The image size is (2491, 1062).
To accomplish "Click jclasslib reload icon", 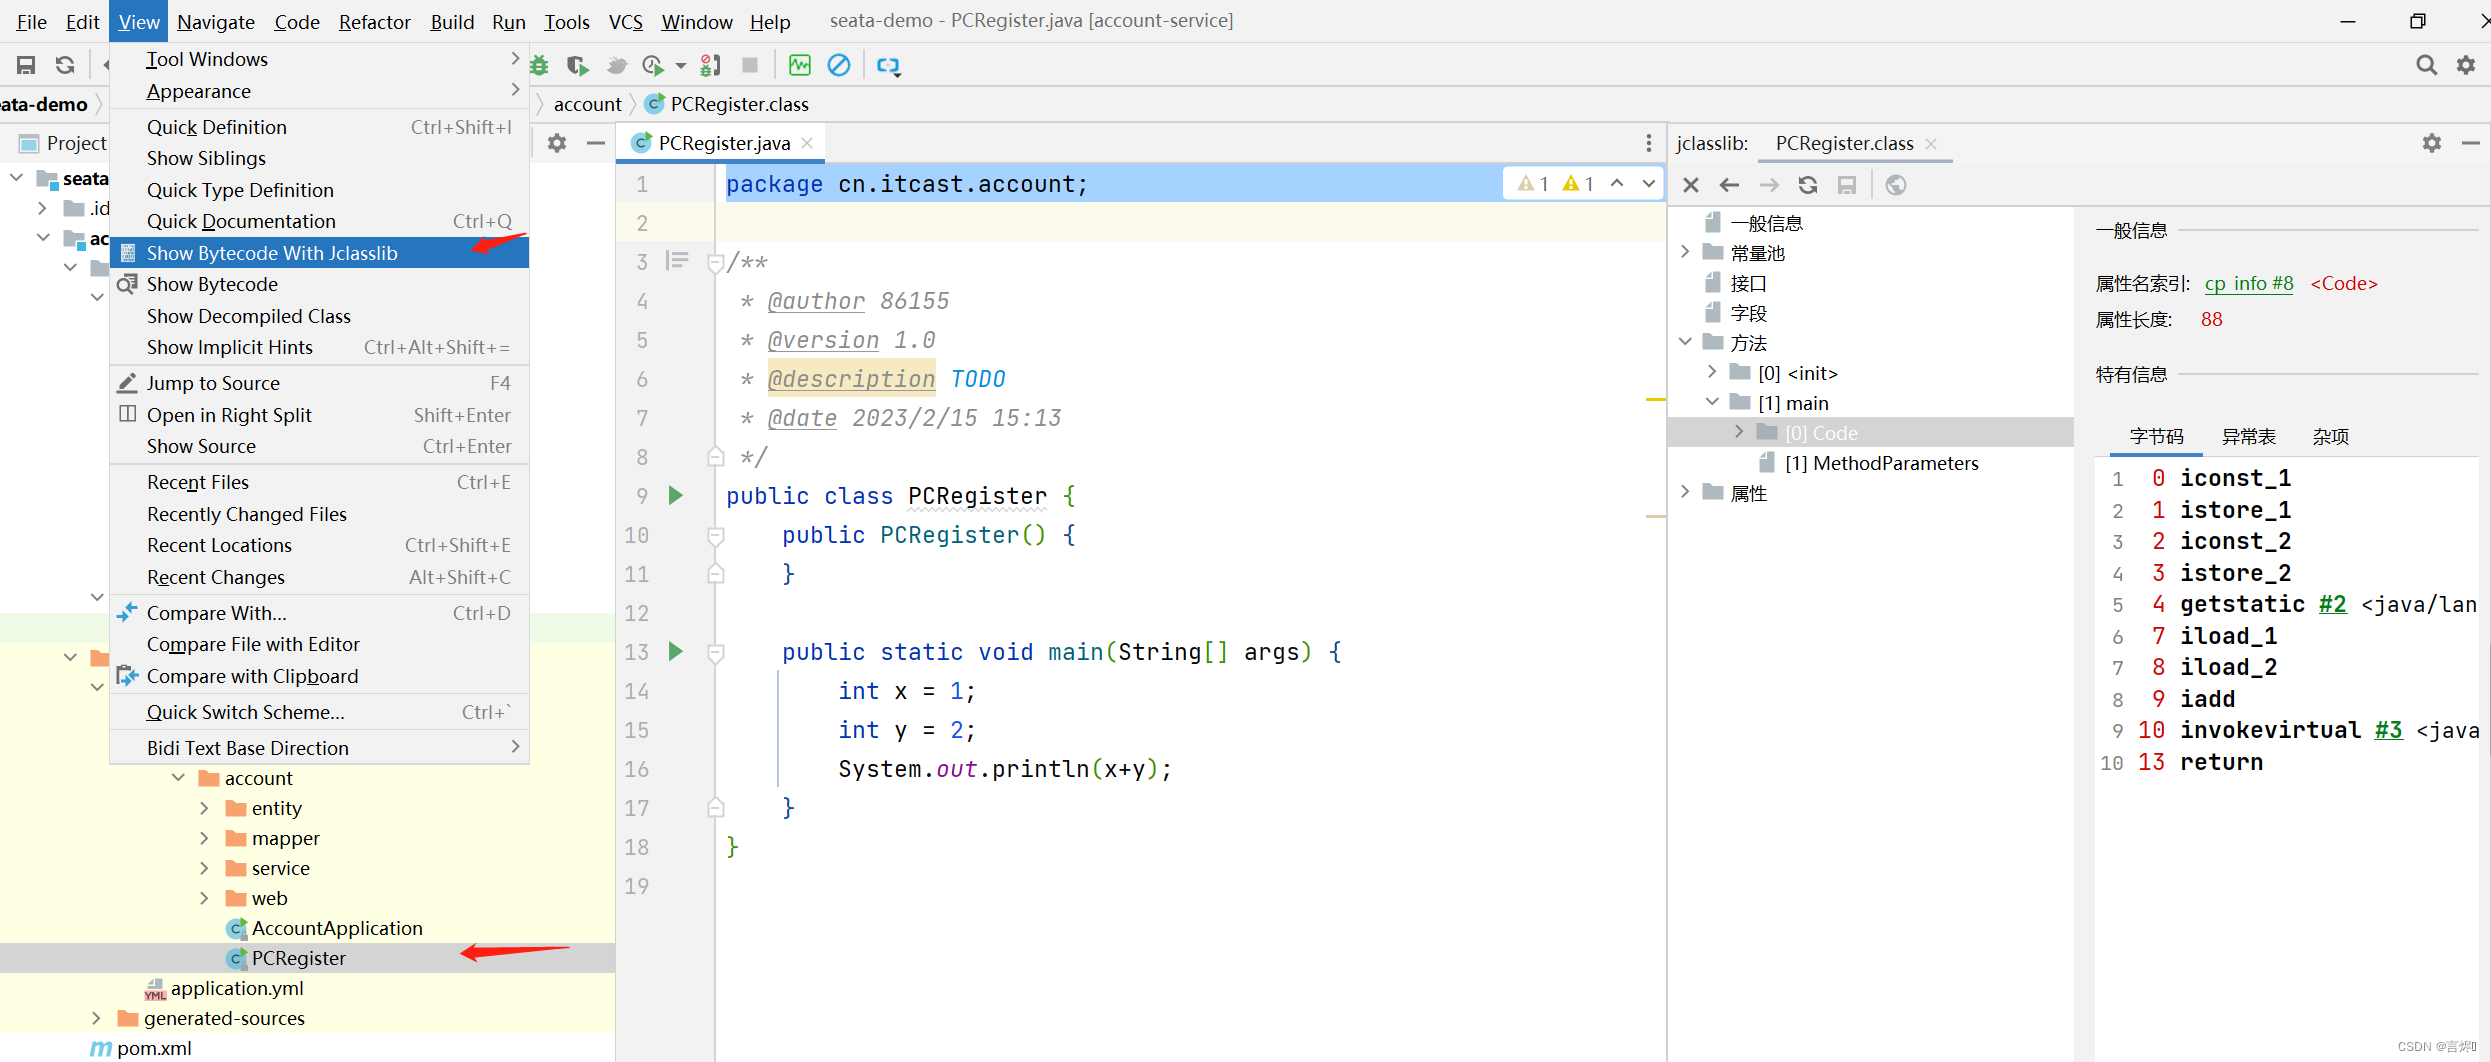I will click(x=1808, y=185).
